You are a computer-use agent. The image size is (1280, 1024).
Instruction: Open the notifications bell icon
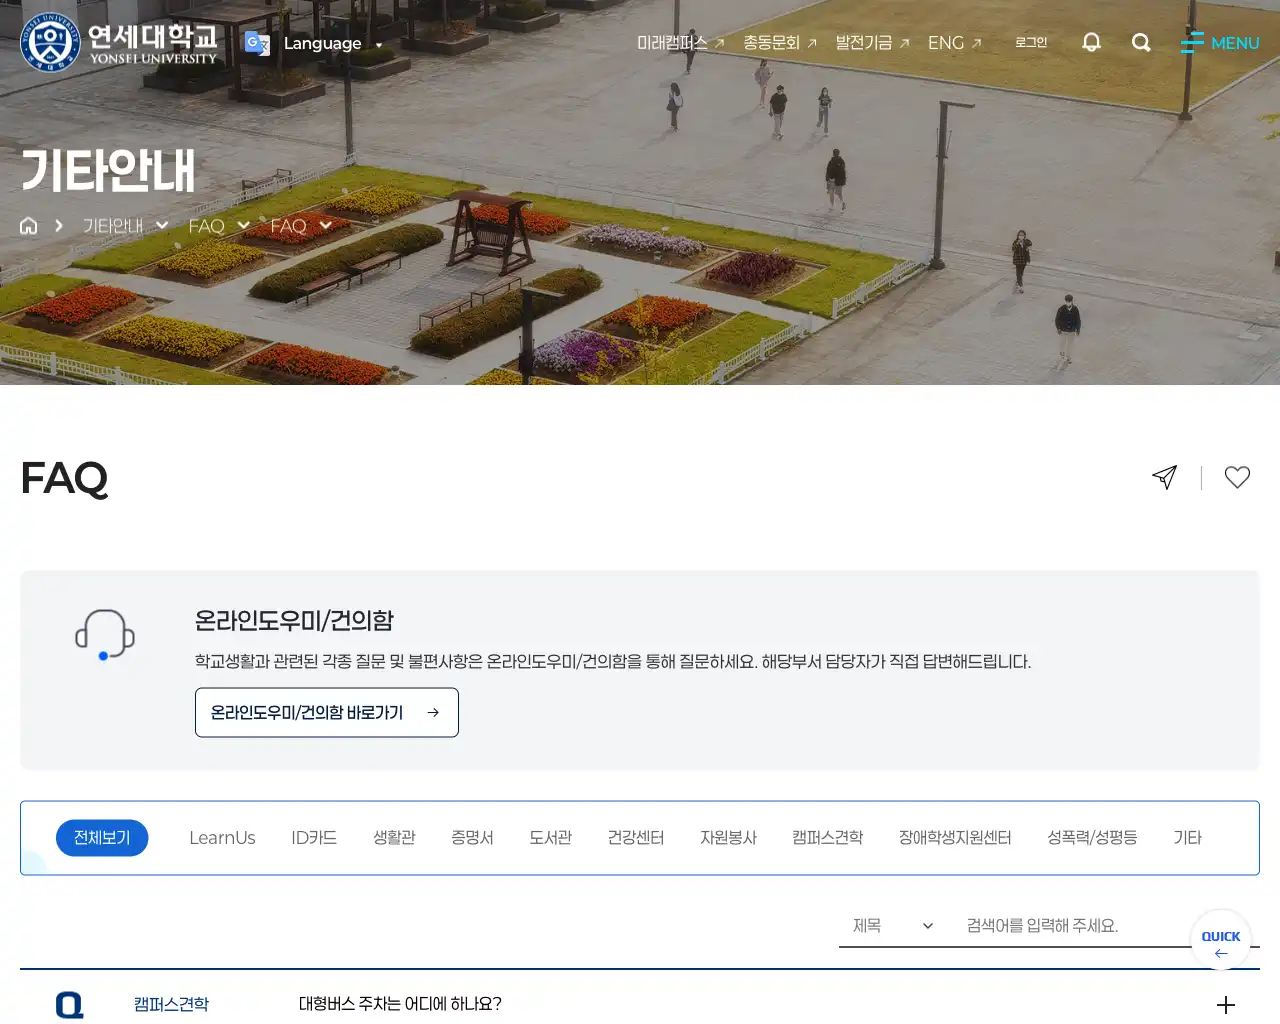tap(1091, 42)
